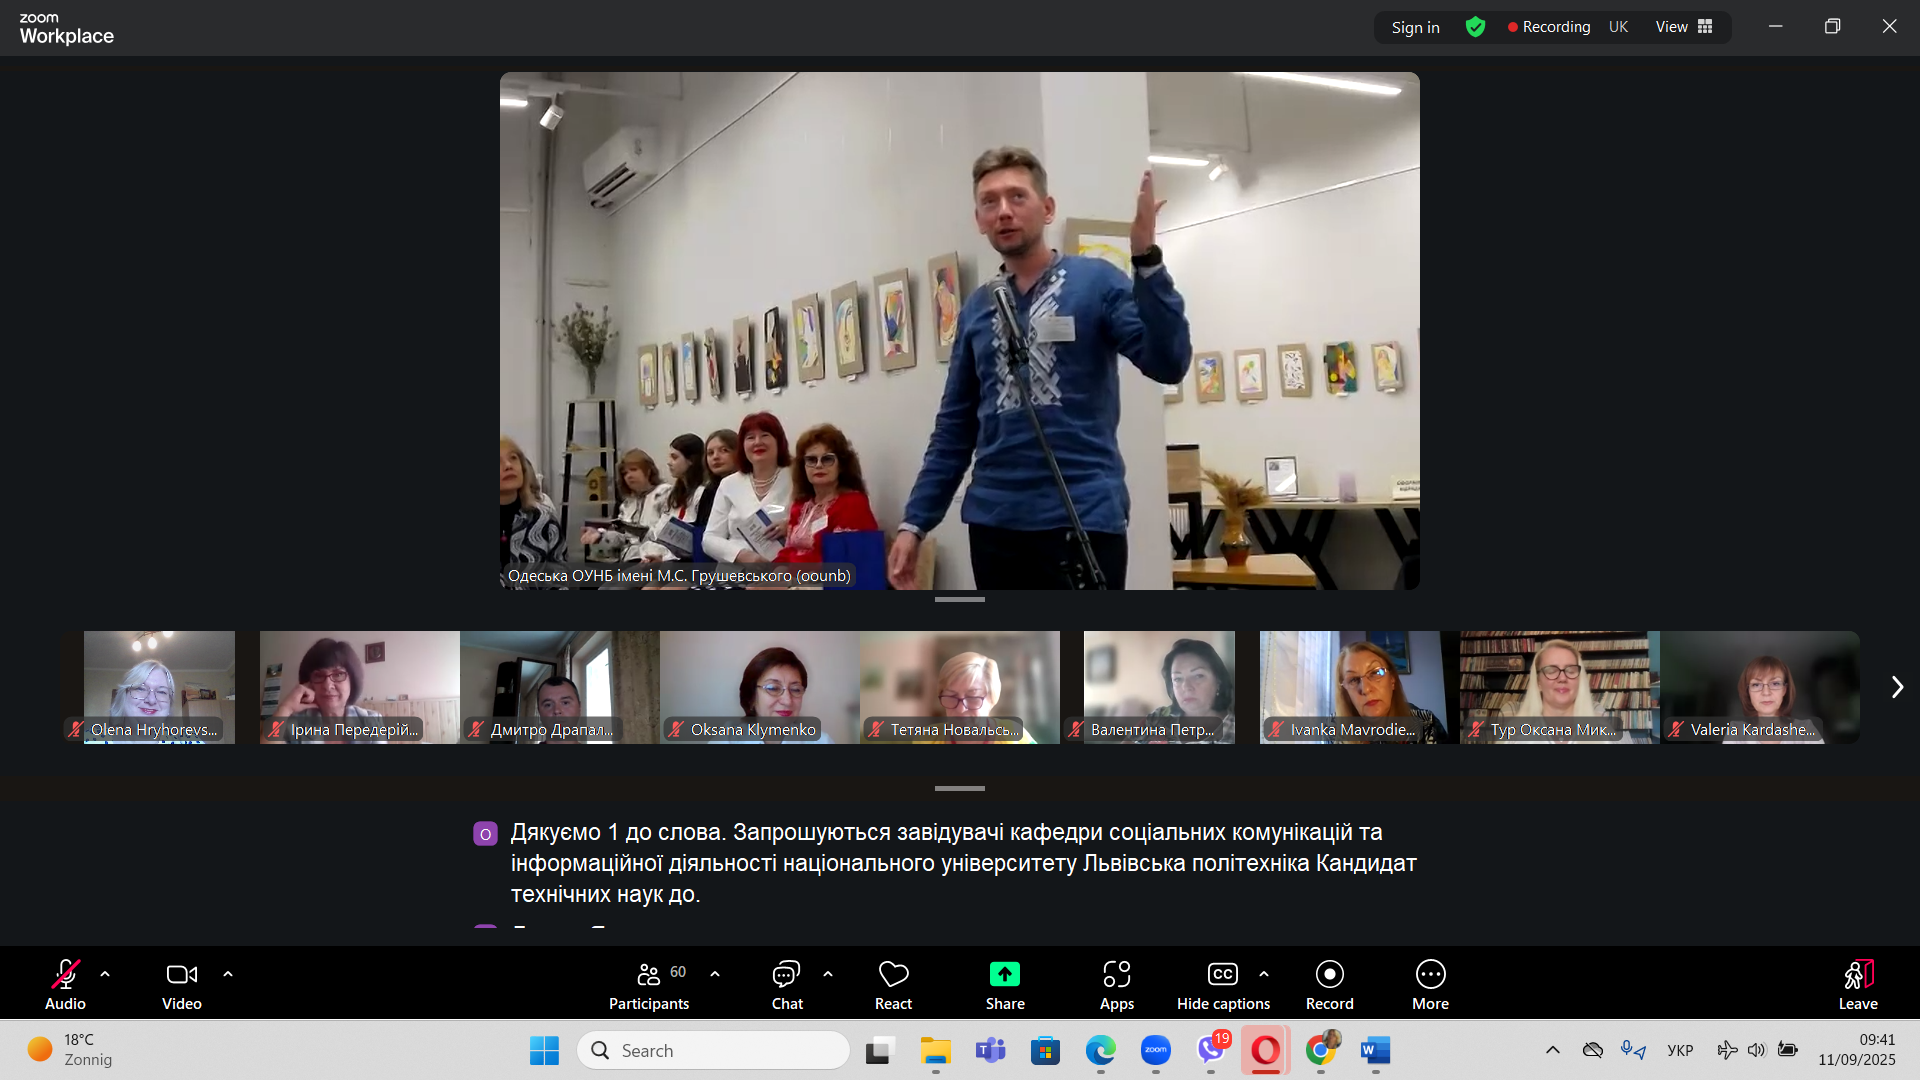Expand the captions options arrow

pyautogui.click(x=1264, y=973)
